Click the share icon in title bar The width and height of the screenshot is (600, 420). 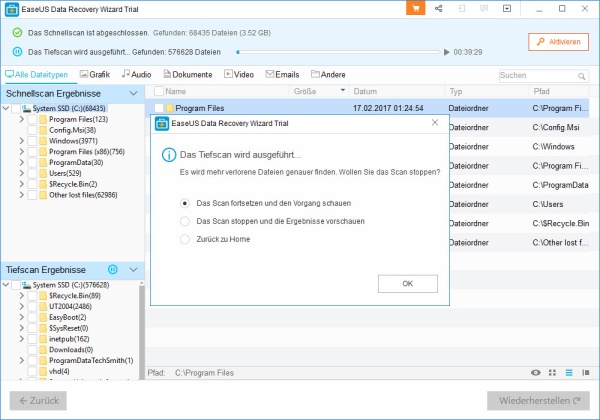[439, 8]
